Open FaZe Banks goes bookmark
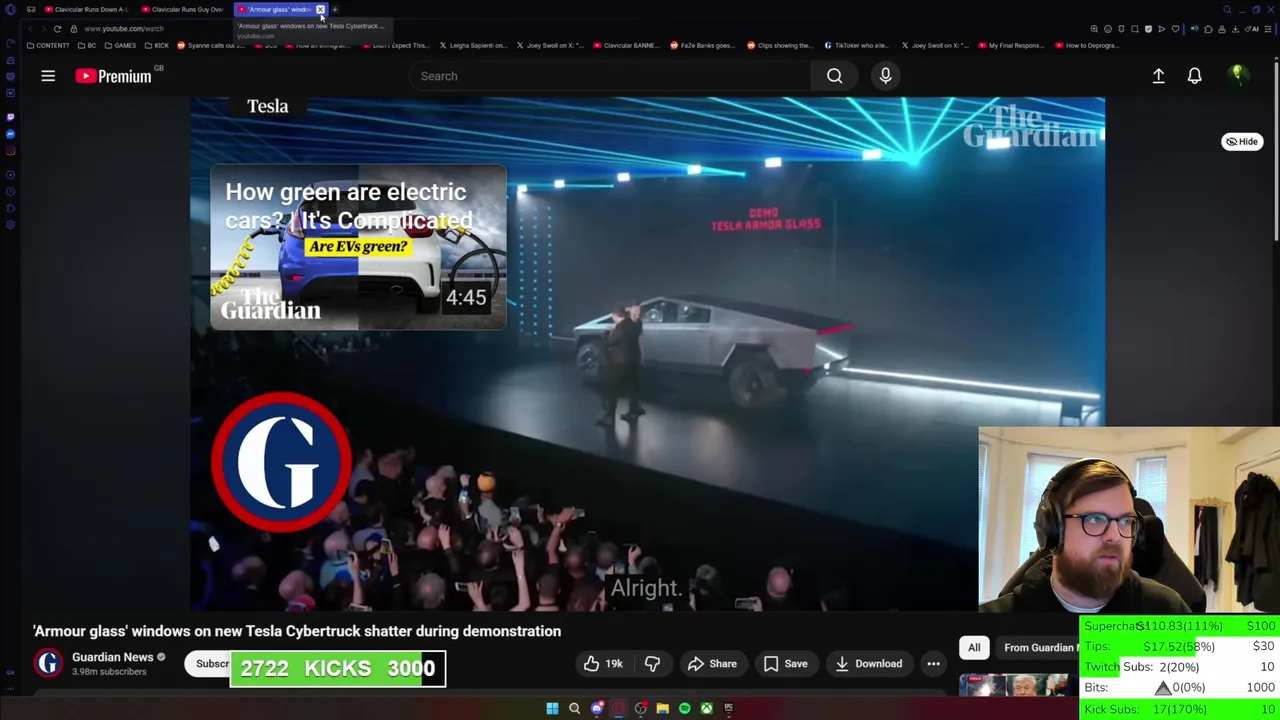 click(703, 45)
